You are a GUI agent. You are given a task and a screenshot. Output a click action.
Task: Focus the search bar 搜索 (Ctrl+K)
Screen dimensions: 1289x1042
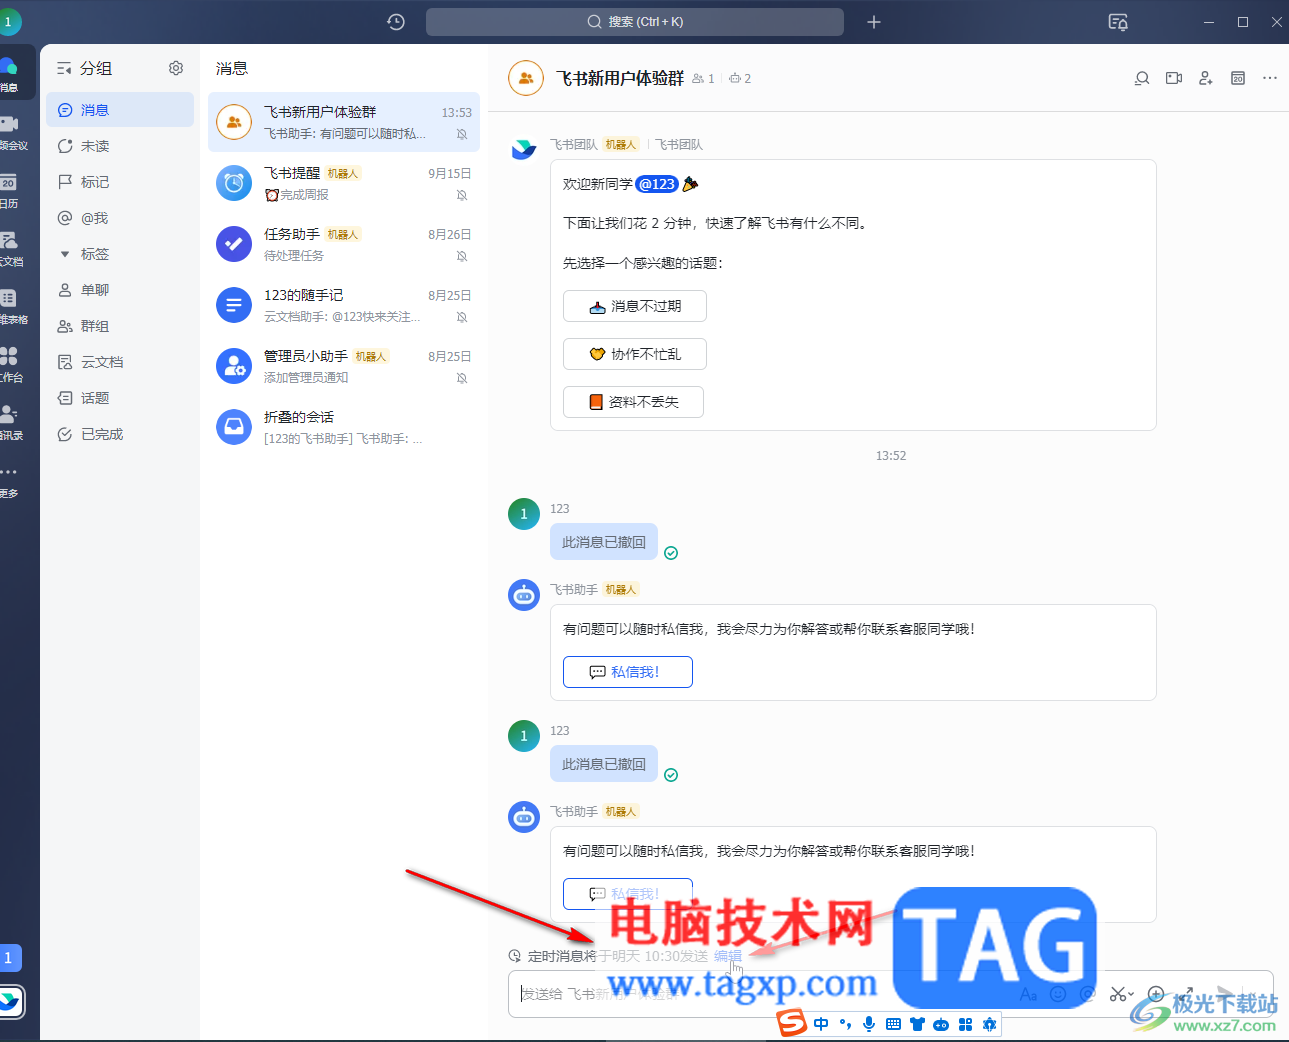click(635, 22)
